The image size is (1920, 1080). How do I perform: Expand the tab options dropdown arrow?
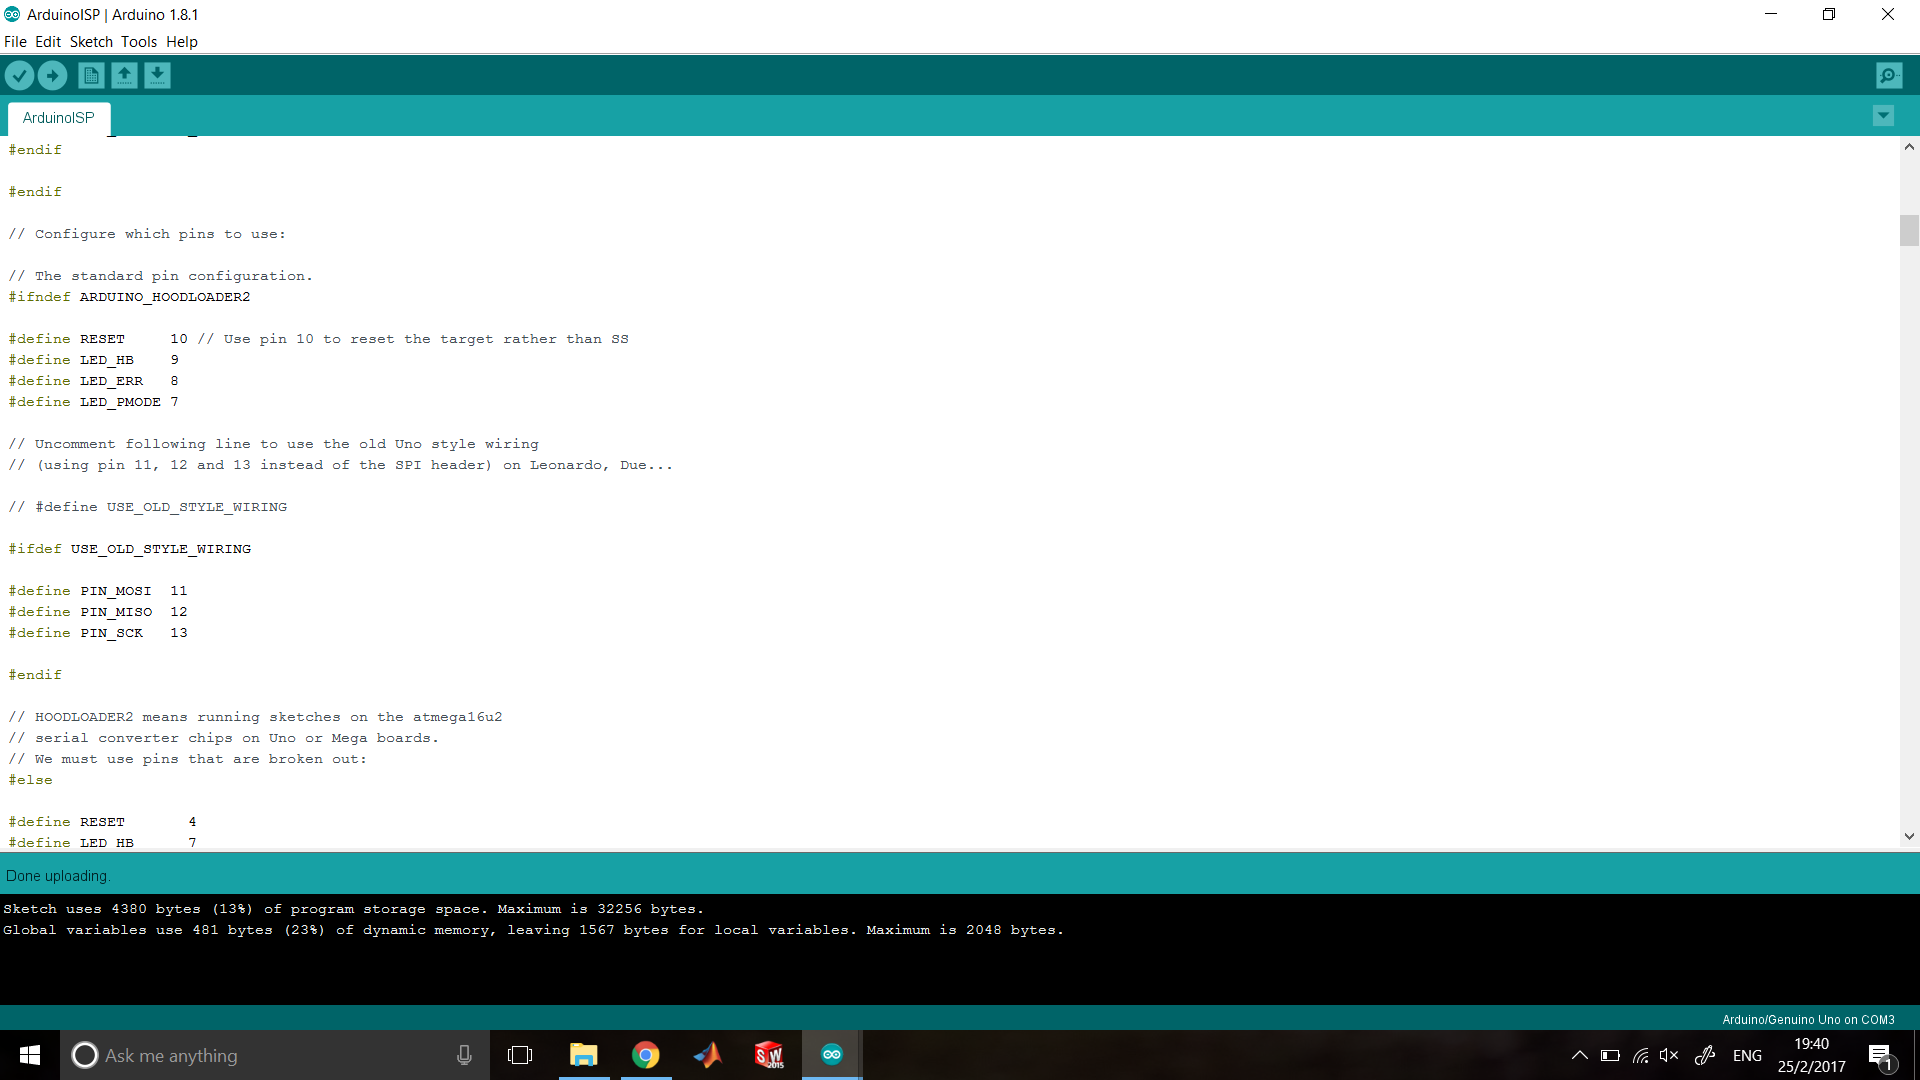1883,116
